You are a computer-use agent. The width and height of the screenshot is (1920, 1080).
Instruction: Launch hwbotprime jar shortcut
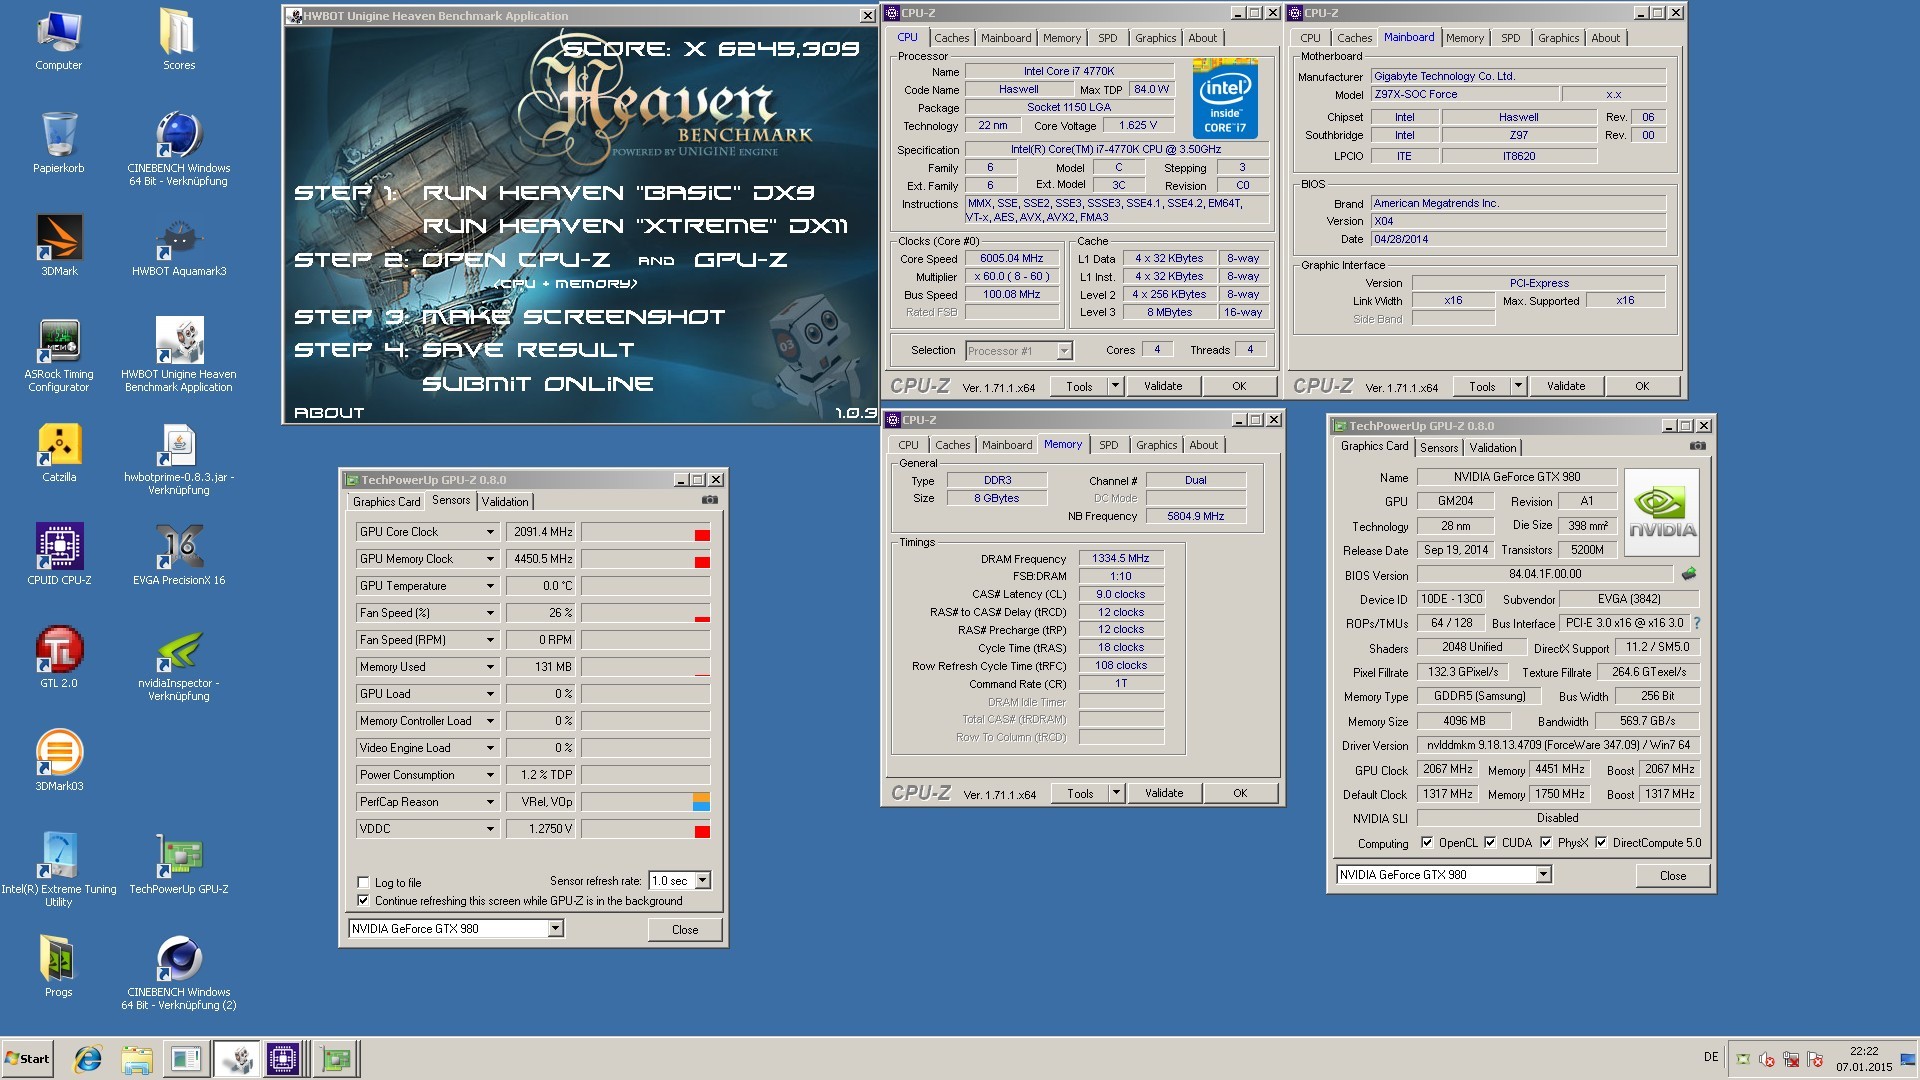point(179,459)
